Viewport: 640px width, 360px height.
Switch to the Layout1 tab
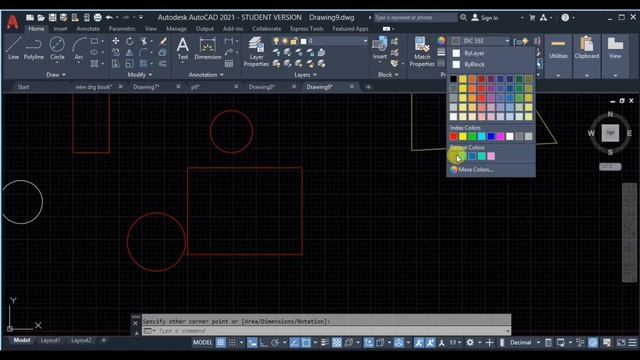[50, 340]
